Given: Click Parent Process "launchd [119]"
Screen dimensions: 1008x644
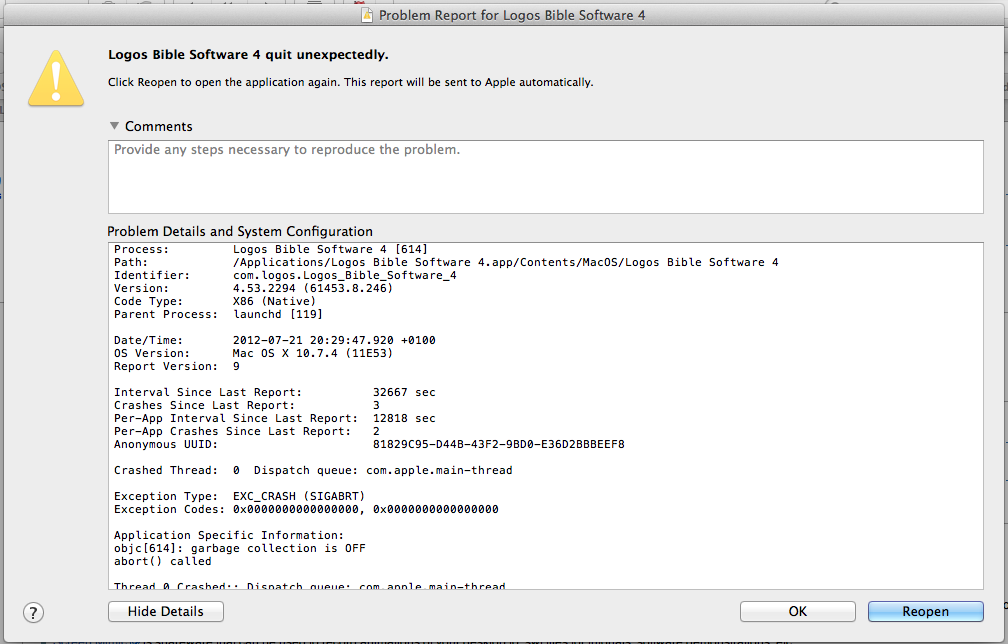Looking at the screenshot, I should (x=278, y=314).
